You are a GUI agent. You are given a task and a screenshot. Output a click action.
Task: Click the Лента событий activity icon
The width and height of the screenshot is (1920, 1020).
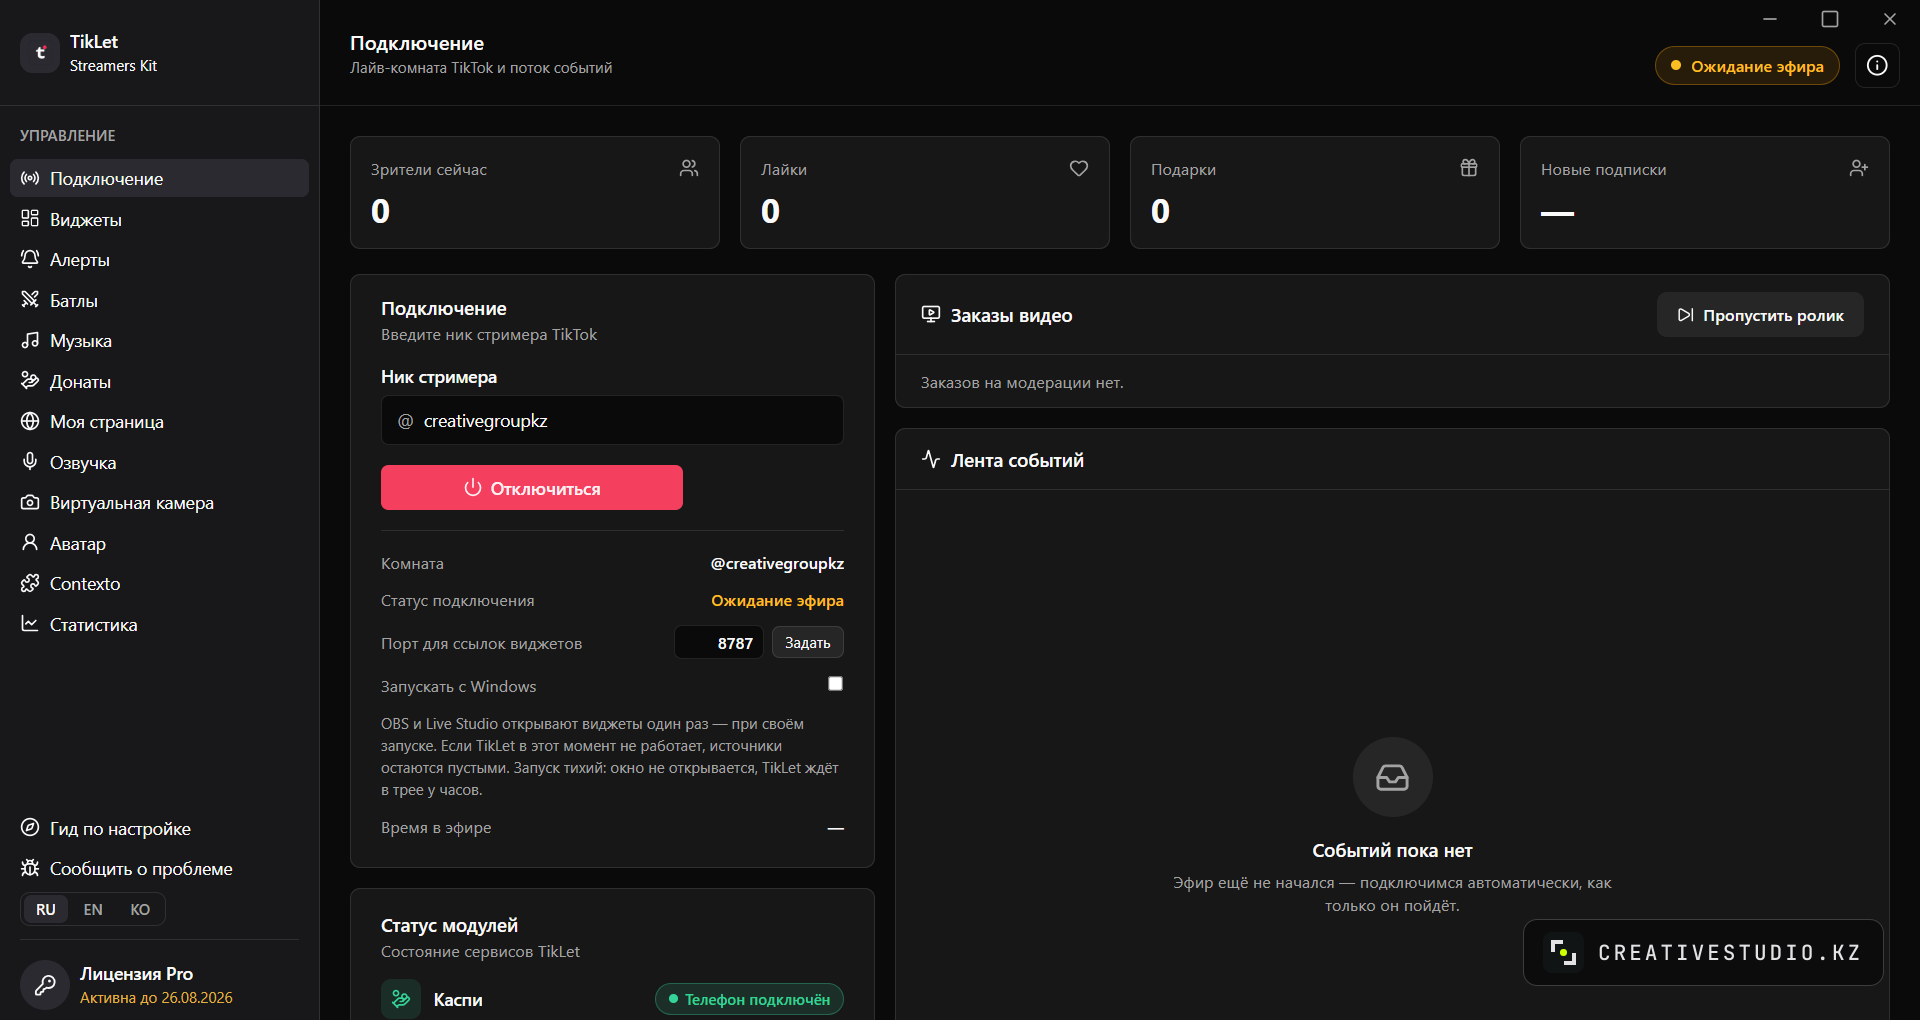931,460
